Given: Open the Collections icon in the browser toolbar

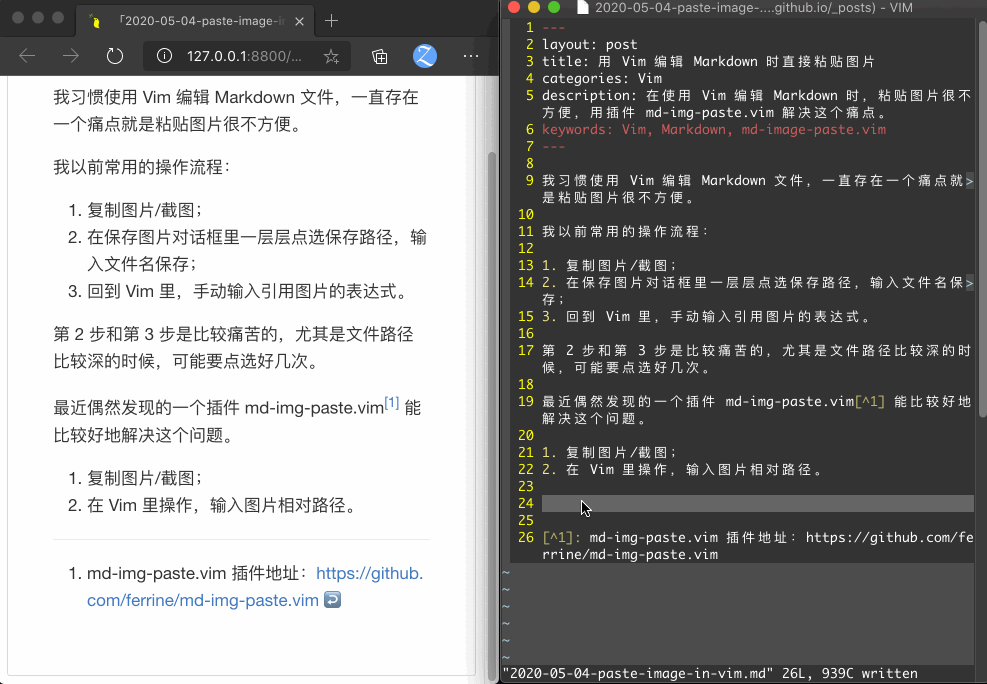Looking at the screenshot, I should [380, 57].
